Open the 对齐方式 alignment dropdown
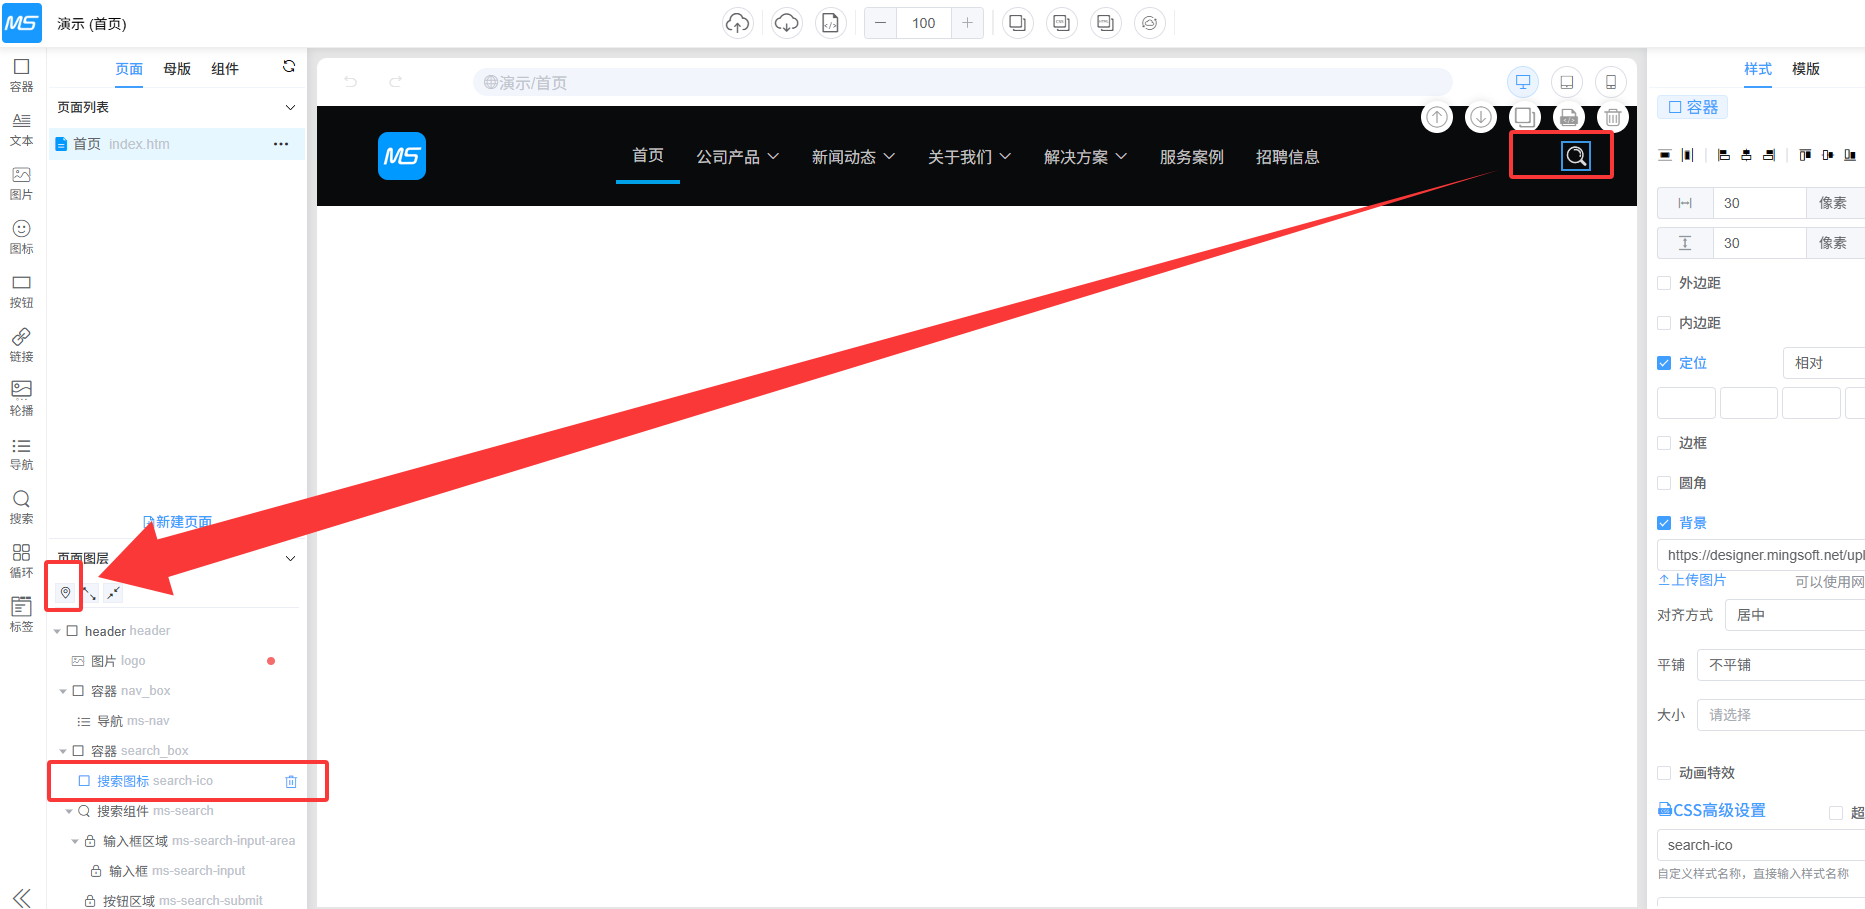 click(x=1794, y=615)
